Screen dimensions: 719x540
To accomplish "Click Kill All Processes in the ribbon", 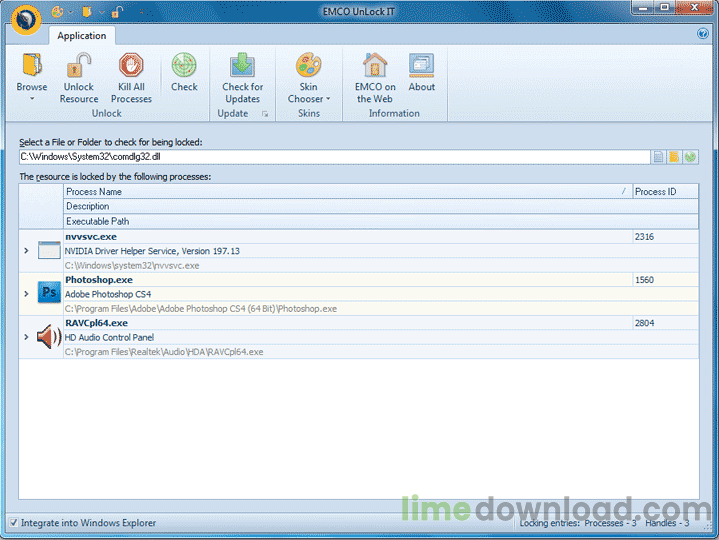I will click(x=131, y=68).
